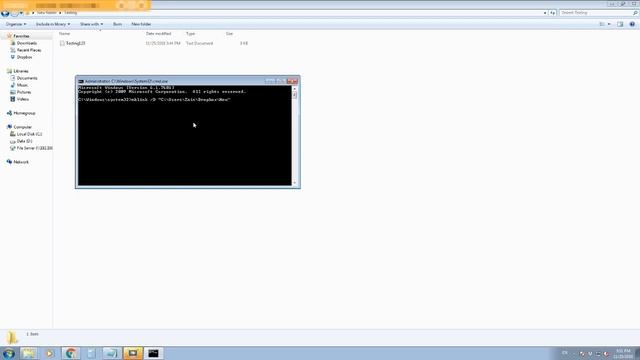Close the Command Prompt window
This screenshot has height=360, width=640.
292,81
